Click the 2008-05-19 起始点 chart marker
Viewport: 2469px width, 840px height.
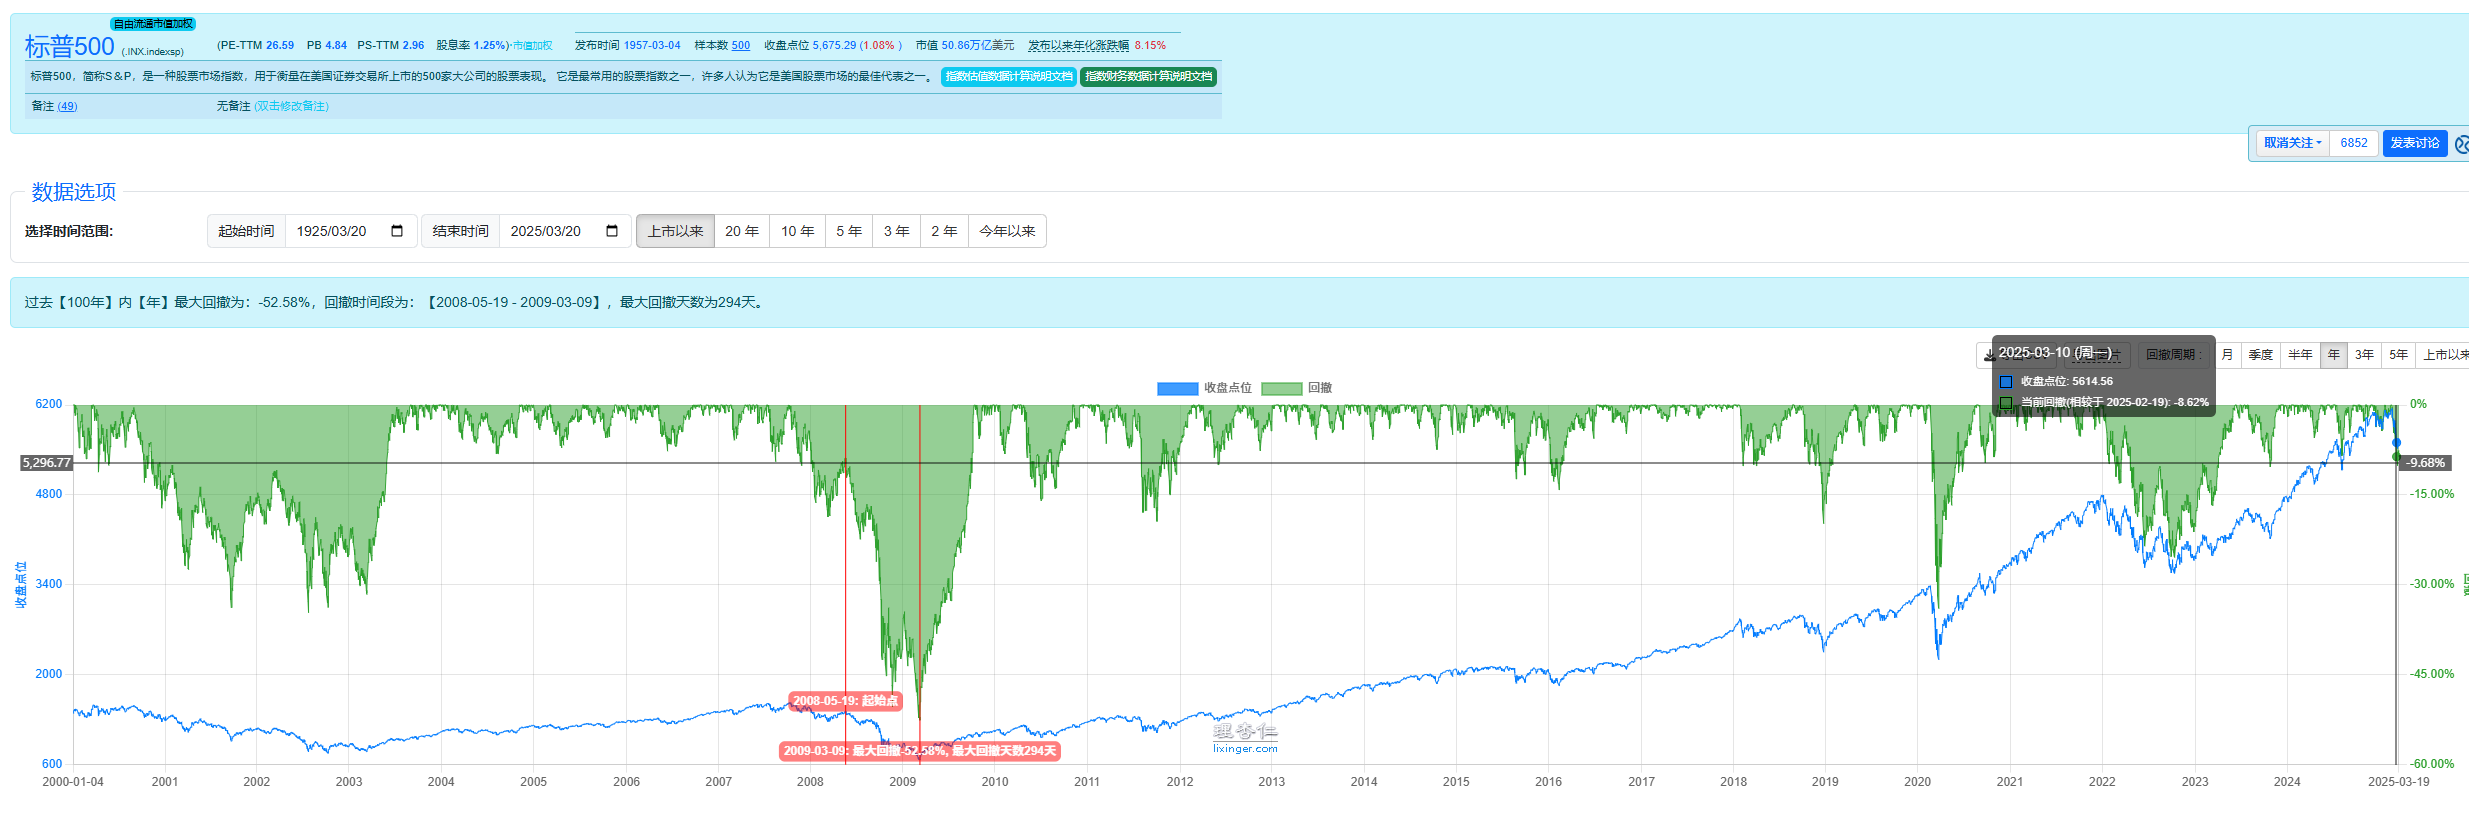click(x=846, y=701)
